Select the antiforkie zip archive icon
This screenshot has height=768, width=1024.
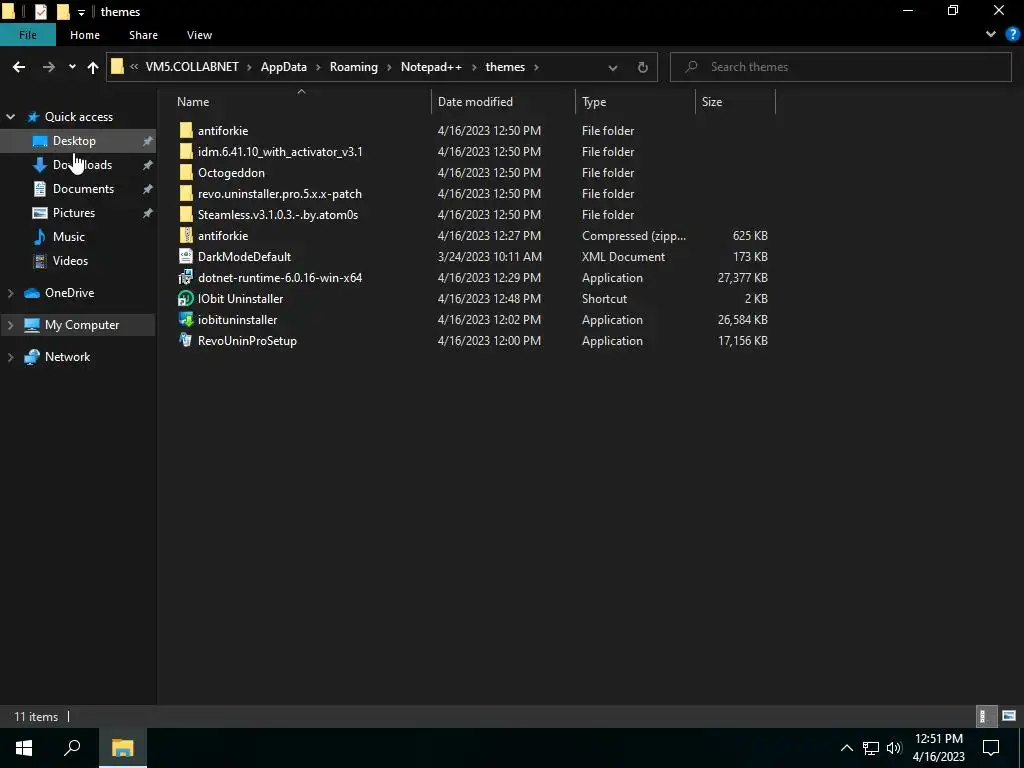[x=186, y=235]
